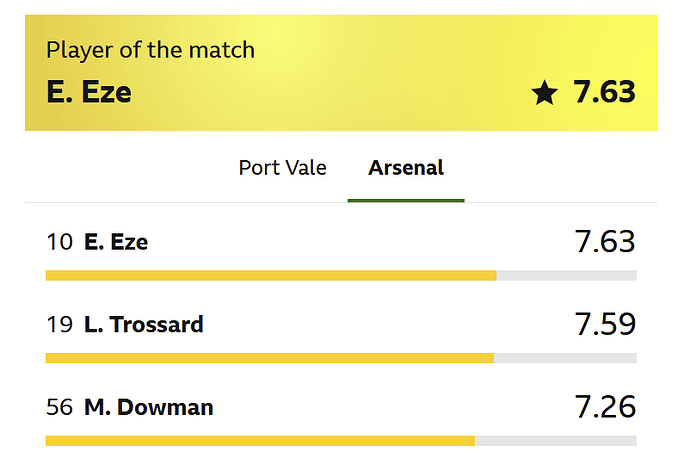Click the yellow rating bar under L. Trossard
The image size is (690, 457).
270,358
